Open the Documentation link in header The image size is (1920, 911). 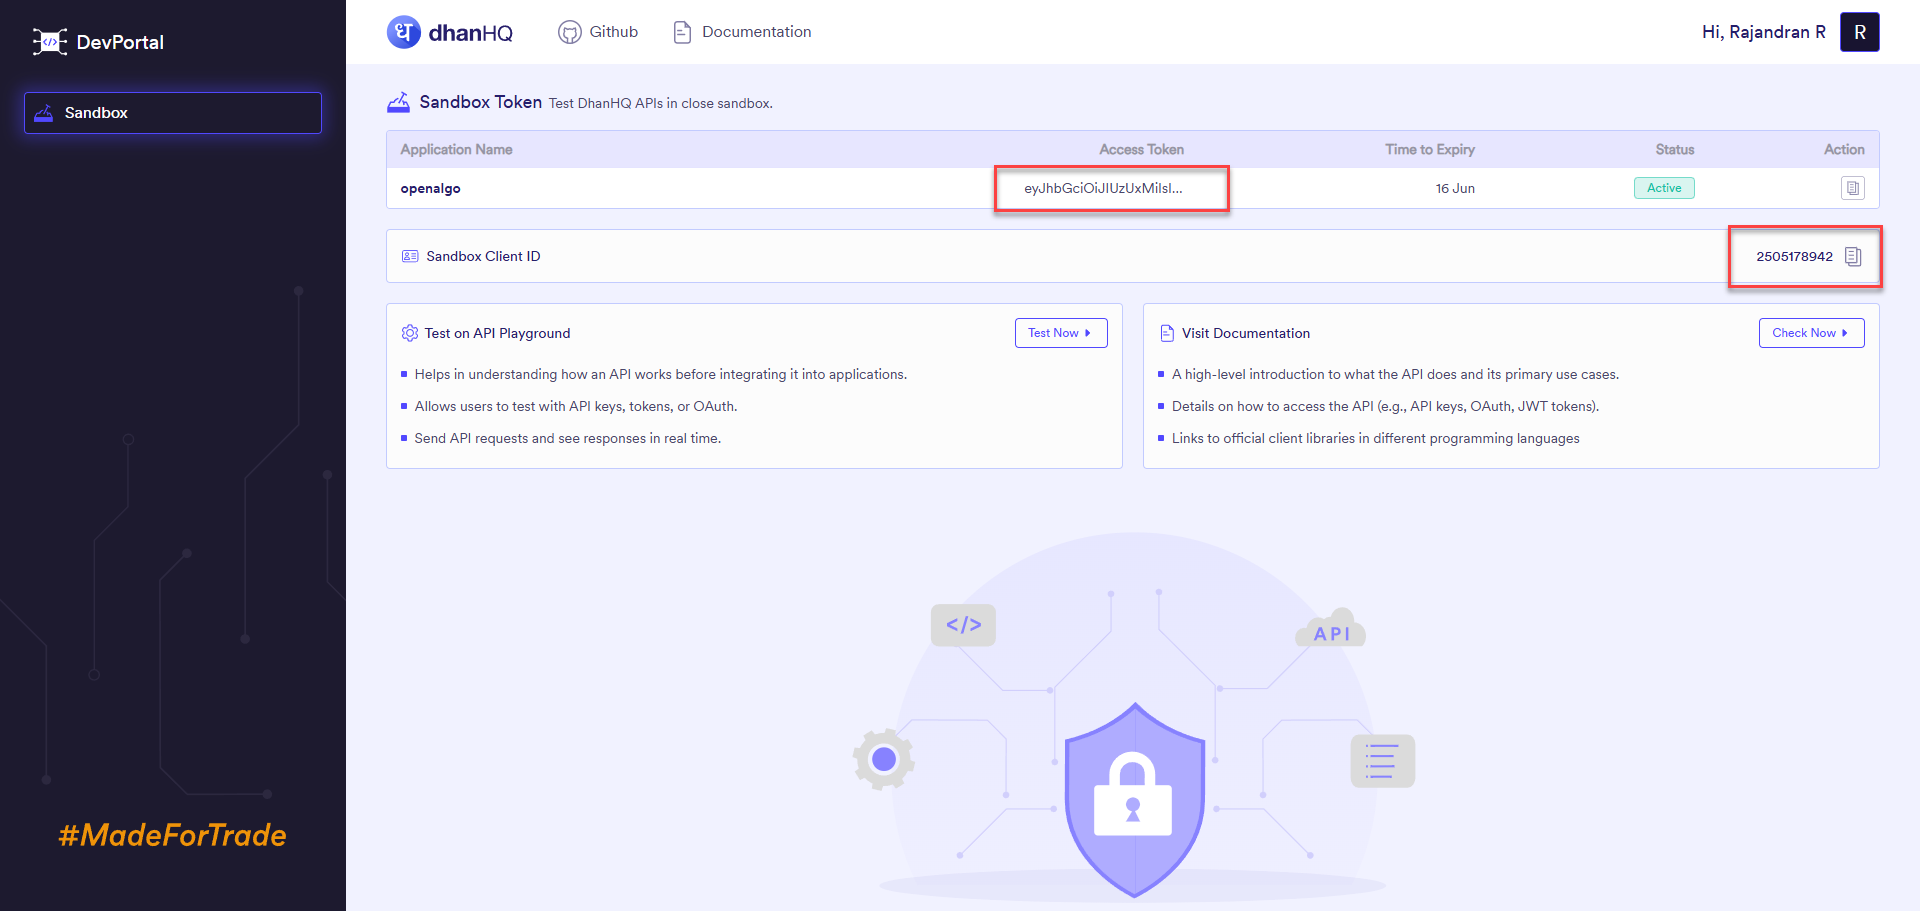point(742,32)
